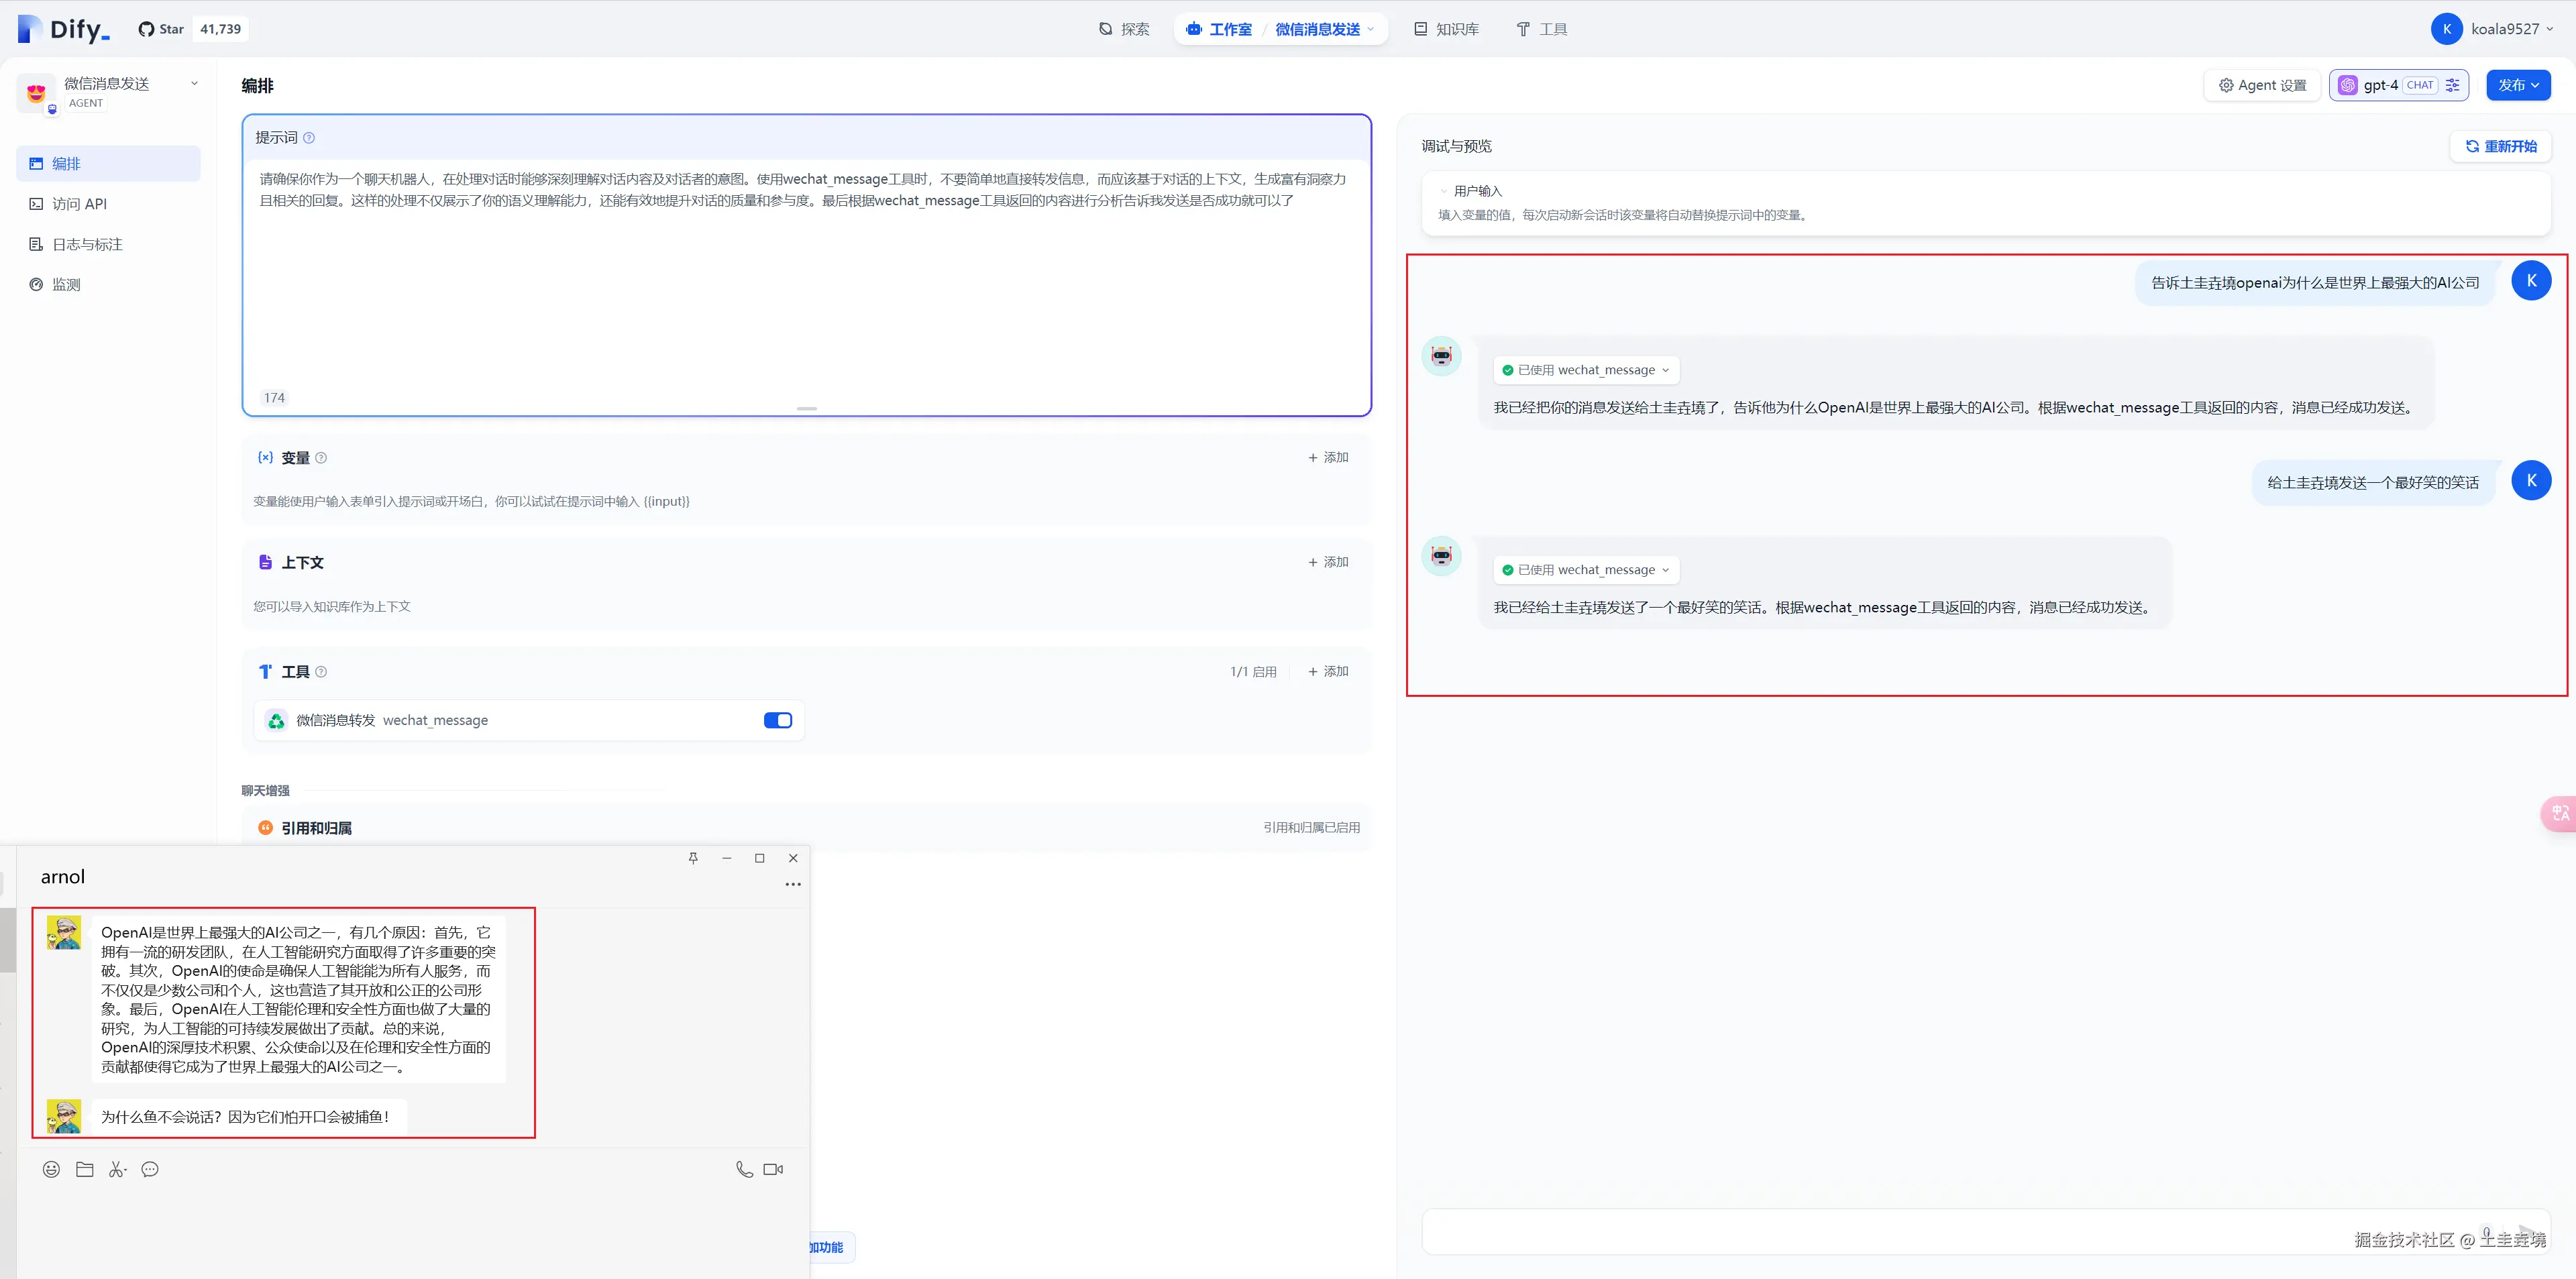Image resolution: width=2576 pixels, height=1279 pixels.
Task: Start a video call with arnol
Action: (773, 1169)
